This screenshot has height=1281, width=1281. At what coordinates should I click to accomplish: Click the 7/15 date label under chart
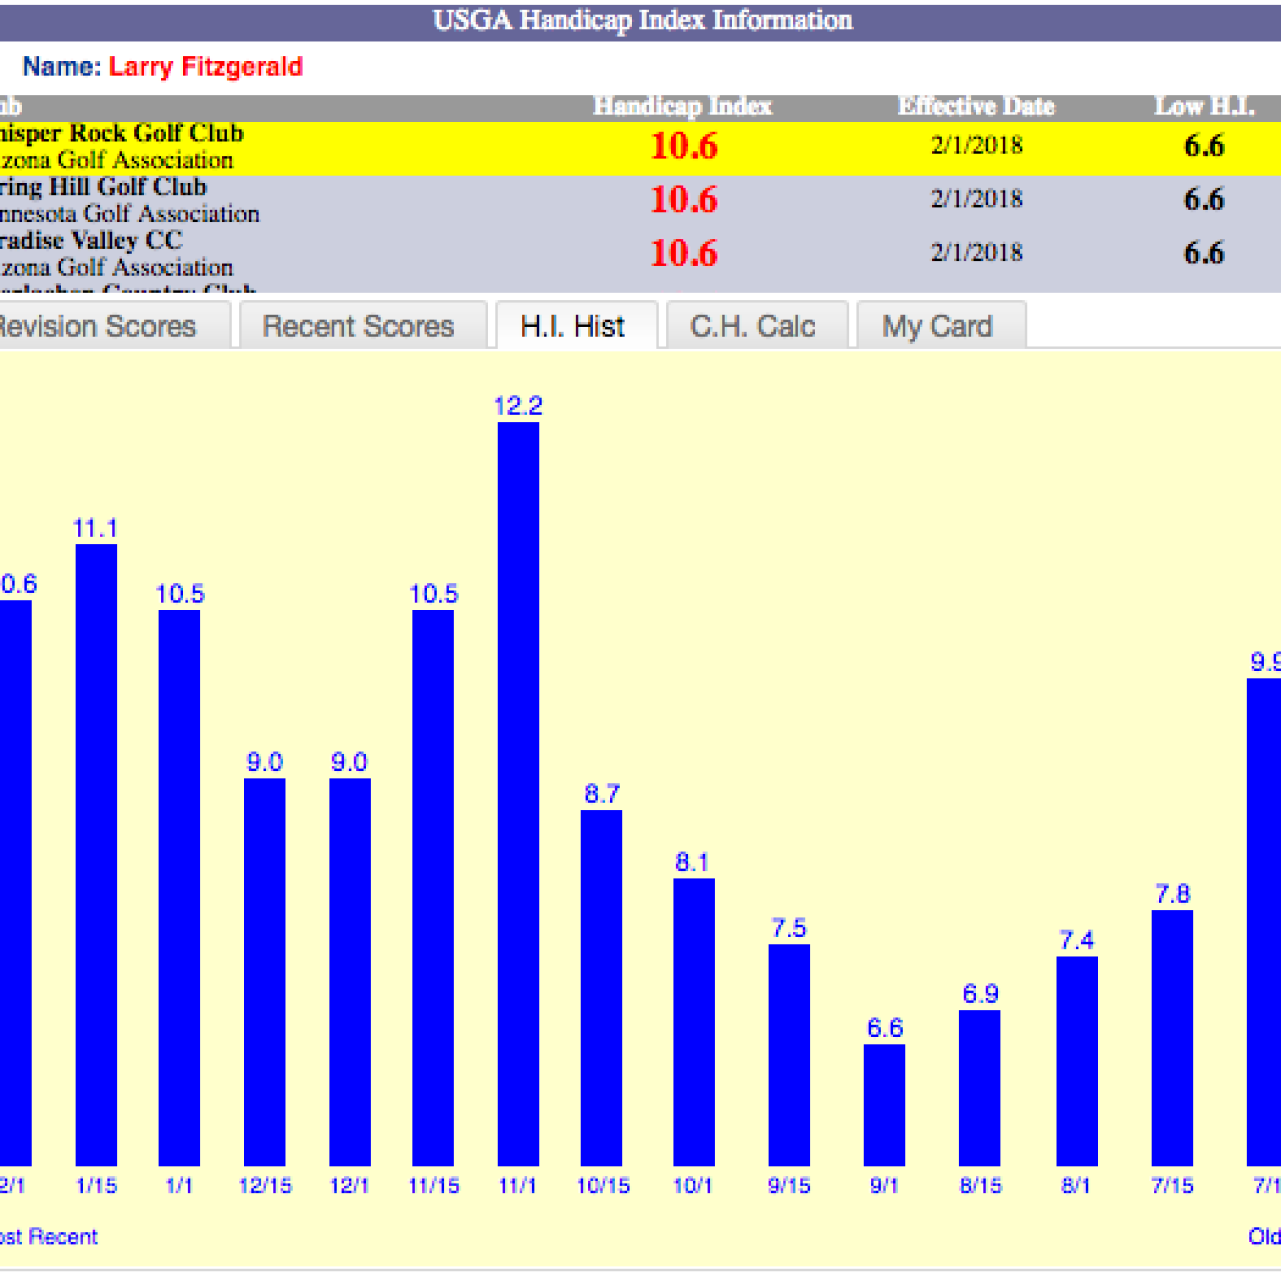click(1172, 1186)
